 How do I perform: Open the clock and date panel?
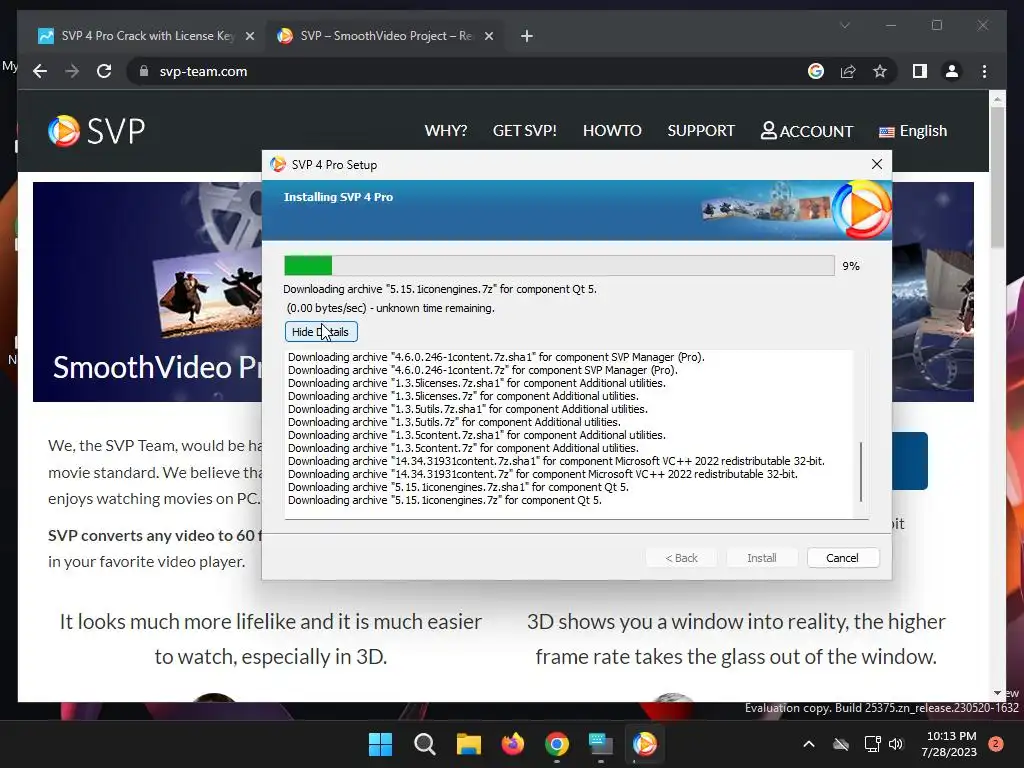pyautogui.click(x=949, y=744)
